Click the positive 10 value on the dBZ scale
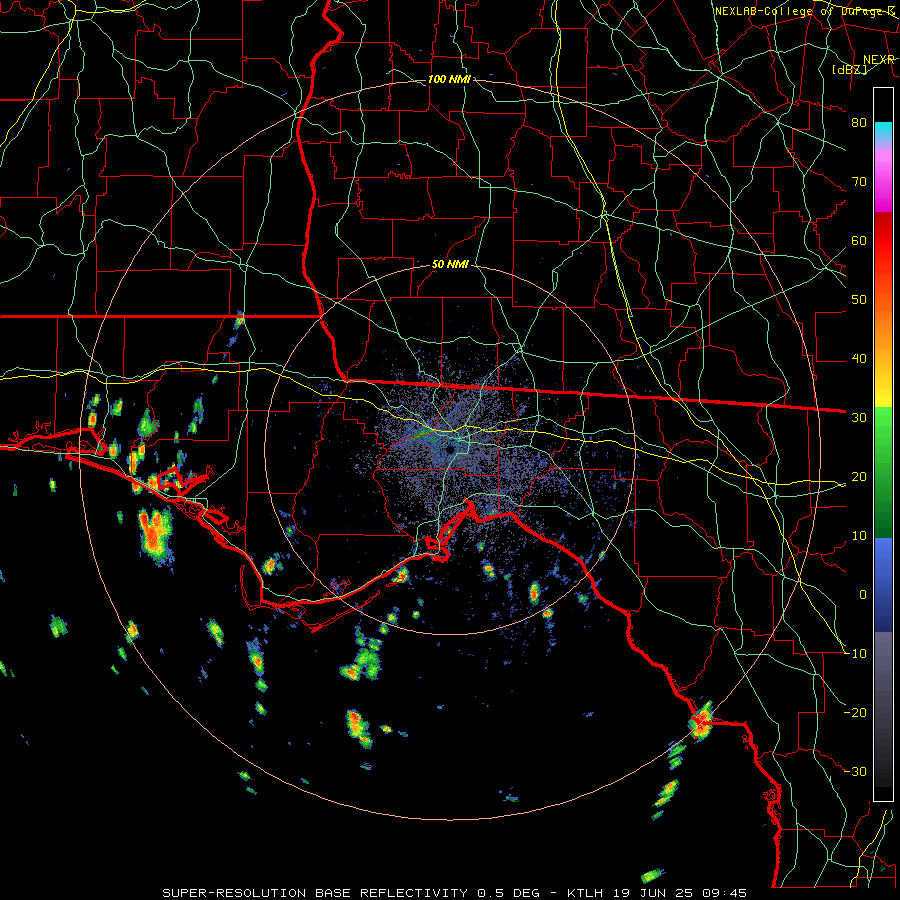 859,536
